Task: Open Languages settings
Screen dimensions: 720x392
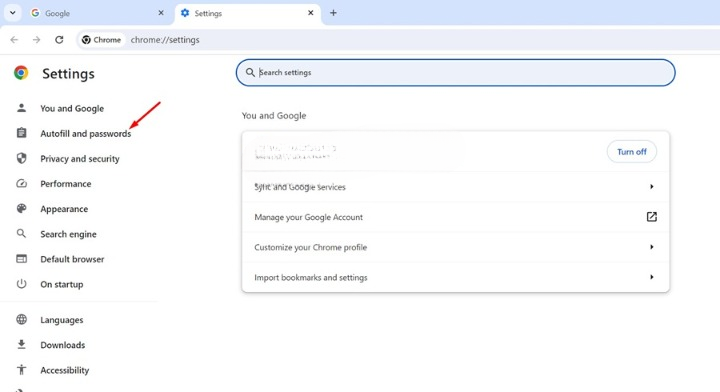Action: (62, 320)
